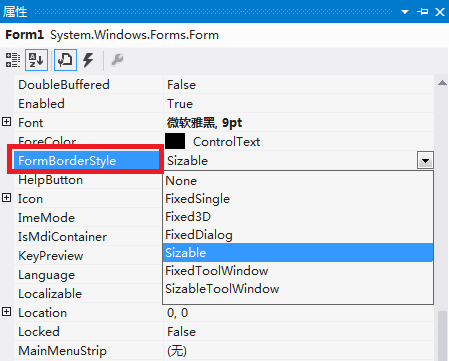Collapse the FormBorderStyle dropdown arrow

(425, 160)
